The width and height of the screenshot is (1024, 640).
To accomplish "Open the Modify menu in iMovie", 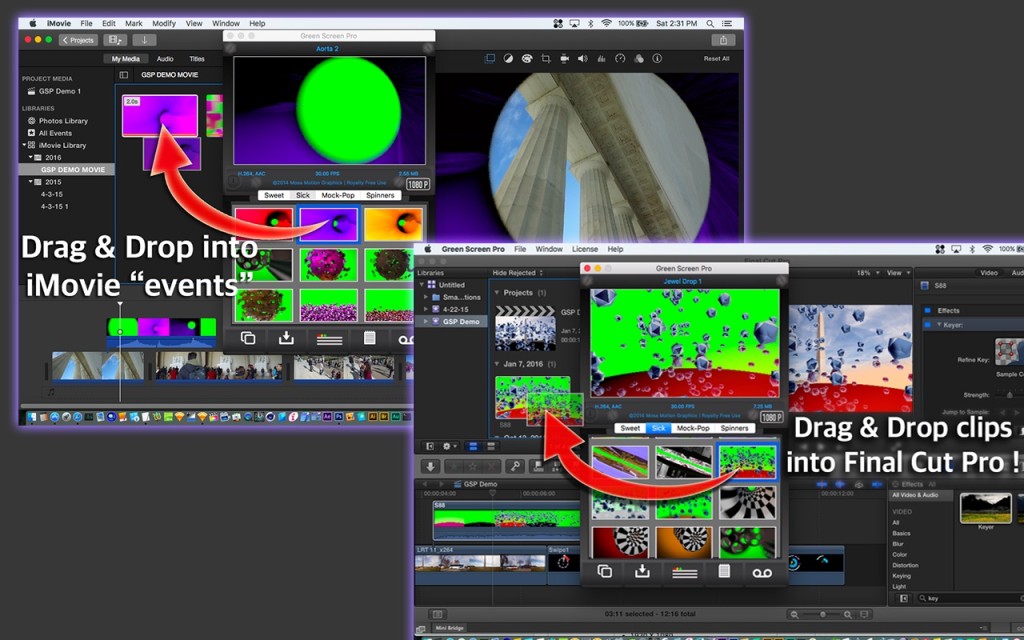I will [163, 23].
